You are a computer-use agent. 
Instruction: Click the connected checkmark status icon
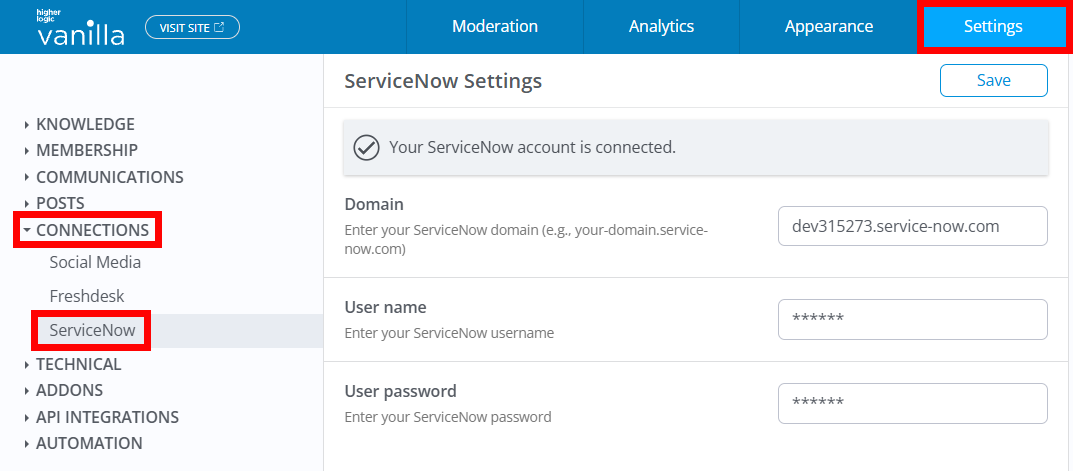coord(367,148)
